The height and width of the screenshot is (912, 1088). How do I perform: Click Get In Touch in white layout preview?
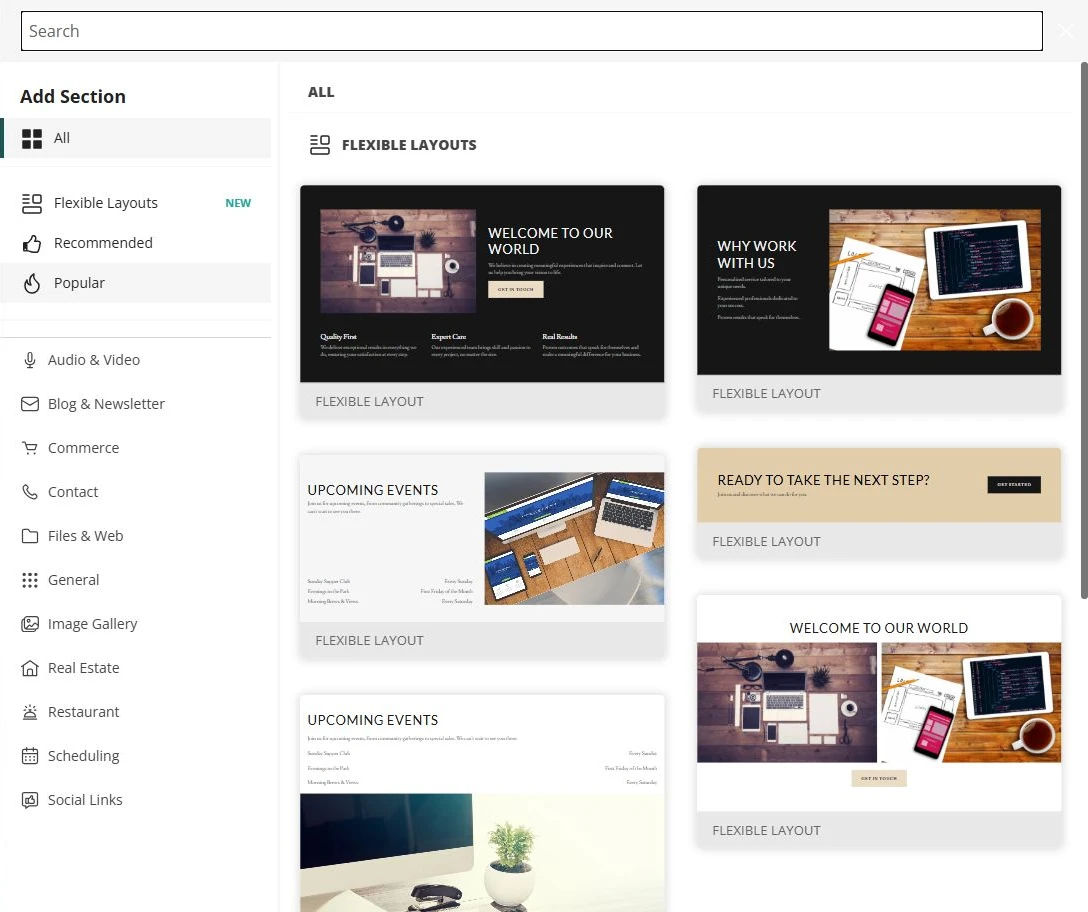[878, 779]
